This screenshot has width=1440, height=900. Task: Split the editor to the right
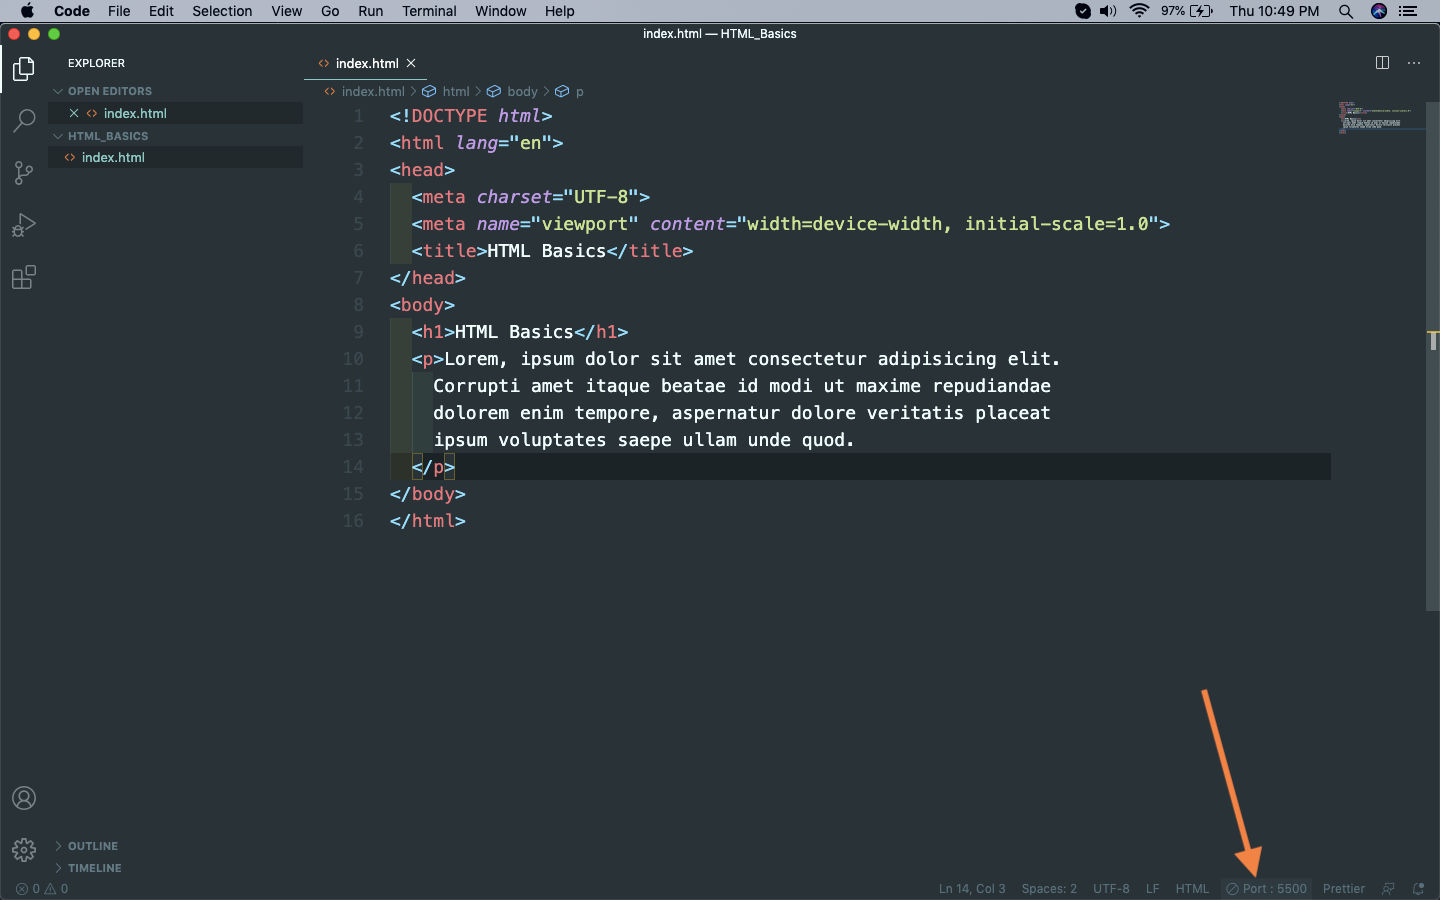[1382, 63]
